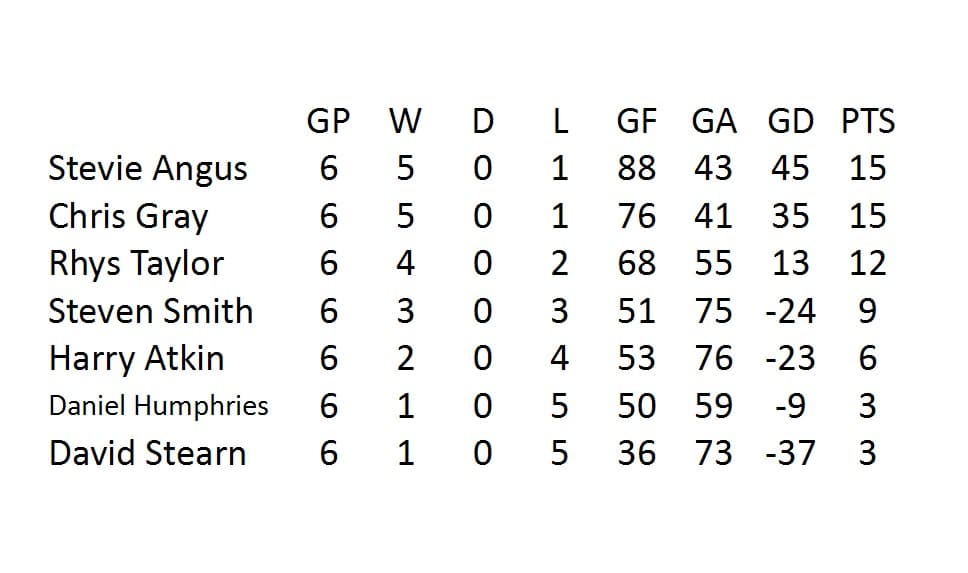Image resolution: width=968 pixels, height=573 pixels.
Task: Click Harry Atkin in the table
Action: pyautogui.click(x=136, y=358)
